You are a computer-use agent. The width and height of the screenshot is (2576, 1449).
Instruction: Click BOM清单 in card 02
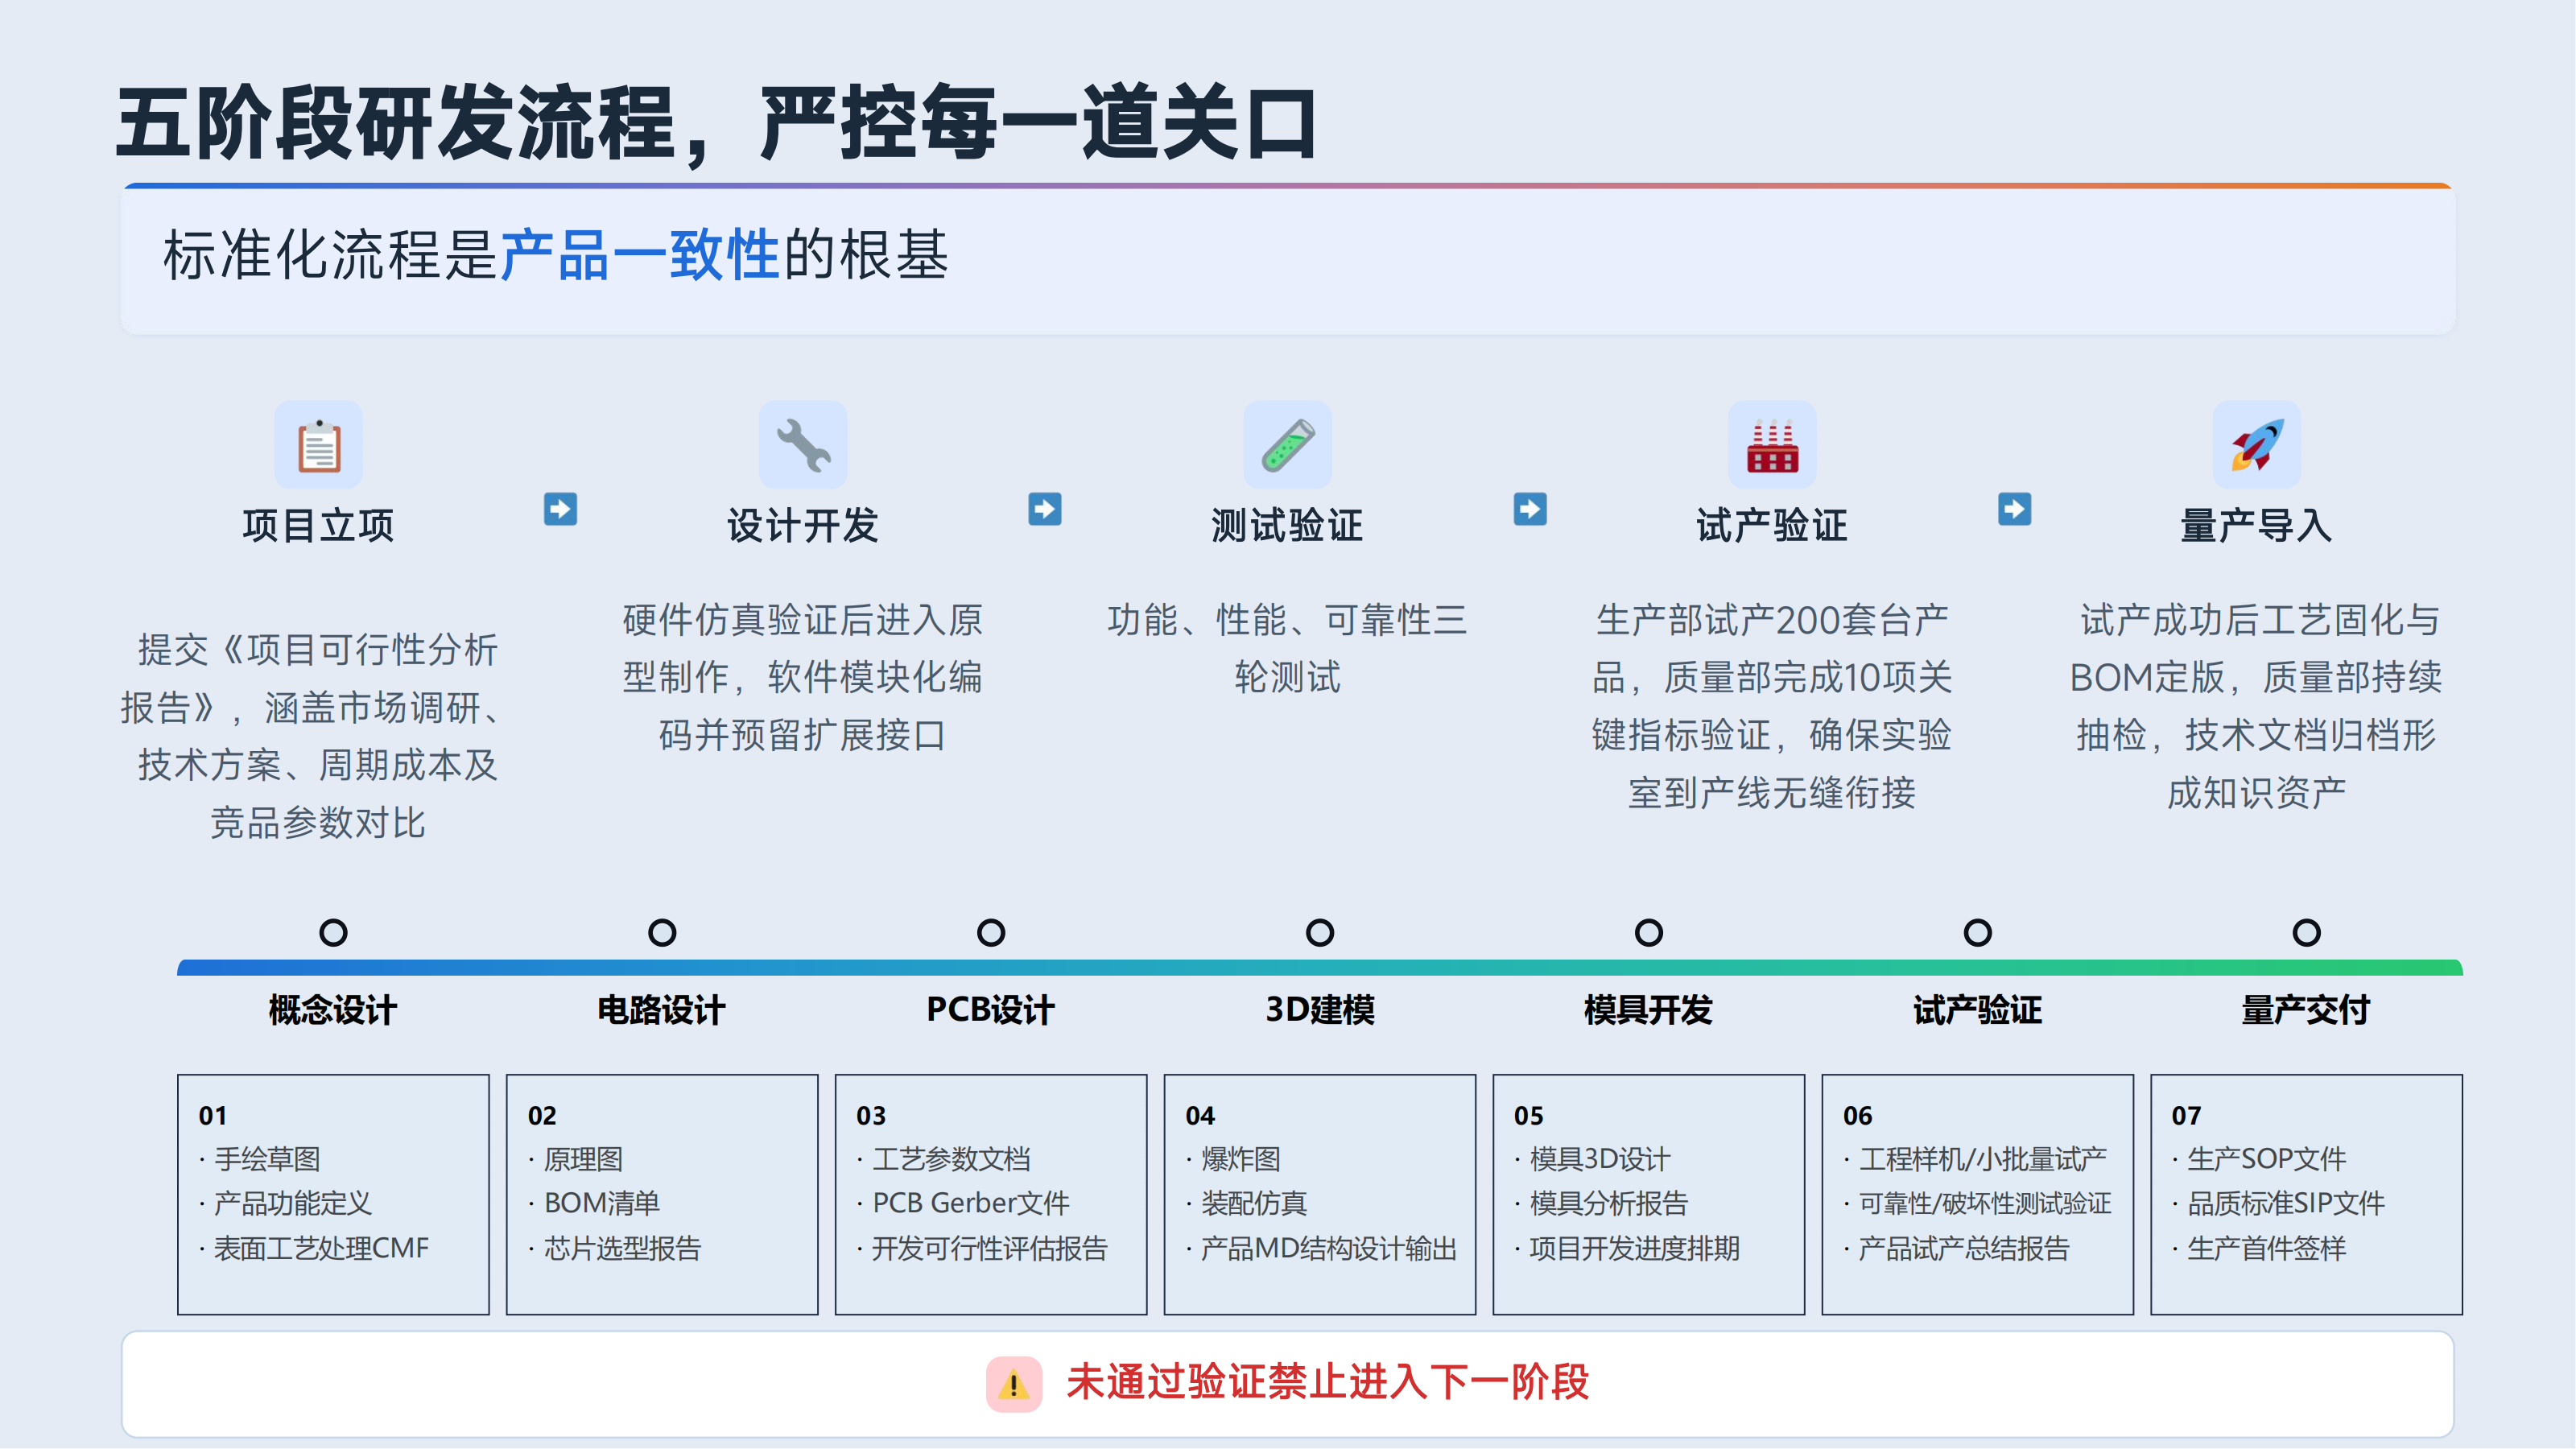[602, 1203]
